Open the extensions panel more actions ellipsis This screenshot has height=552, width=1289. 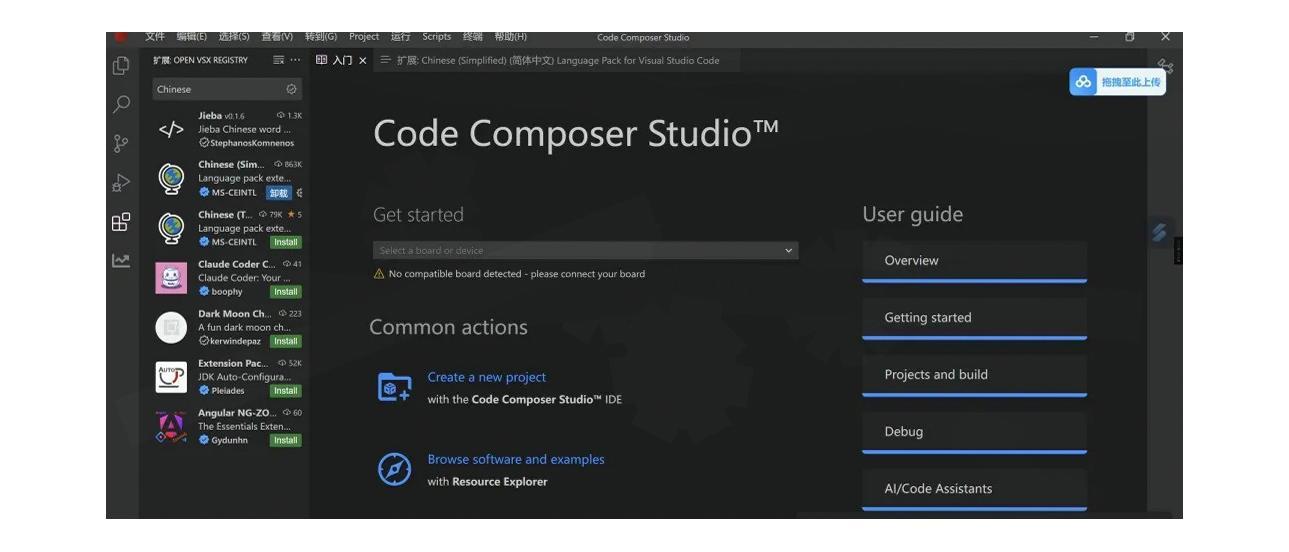(295, 60)
